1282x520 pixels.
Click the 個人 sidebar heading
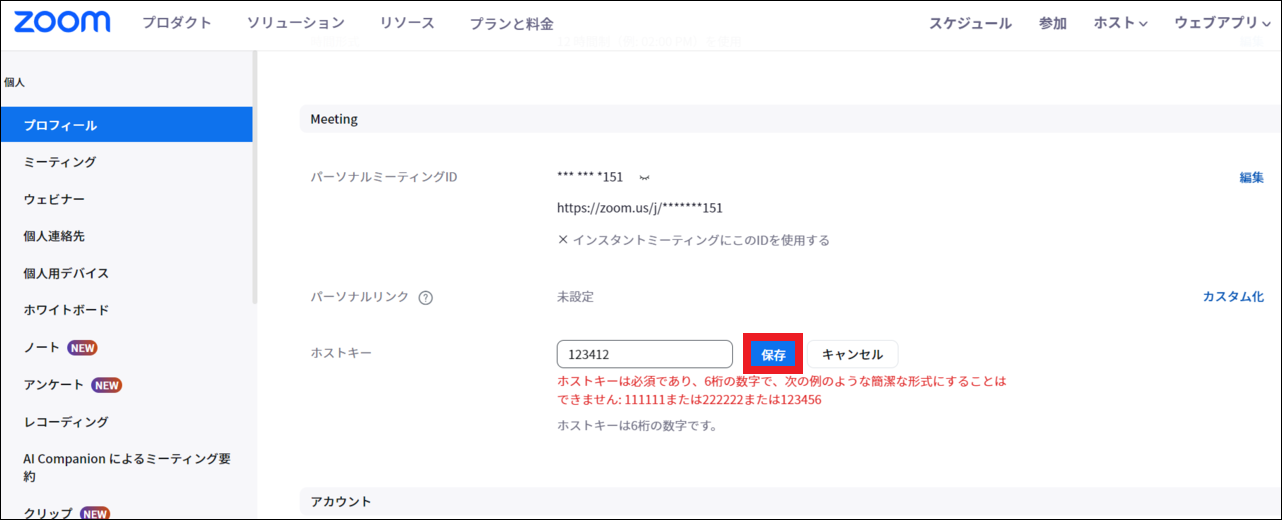click(14, 82)
